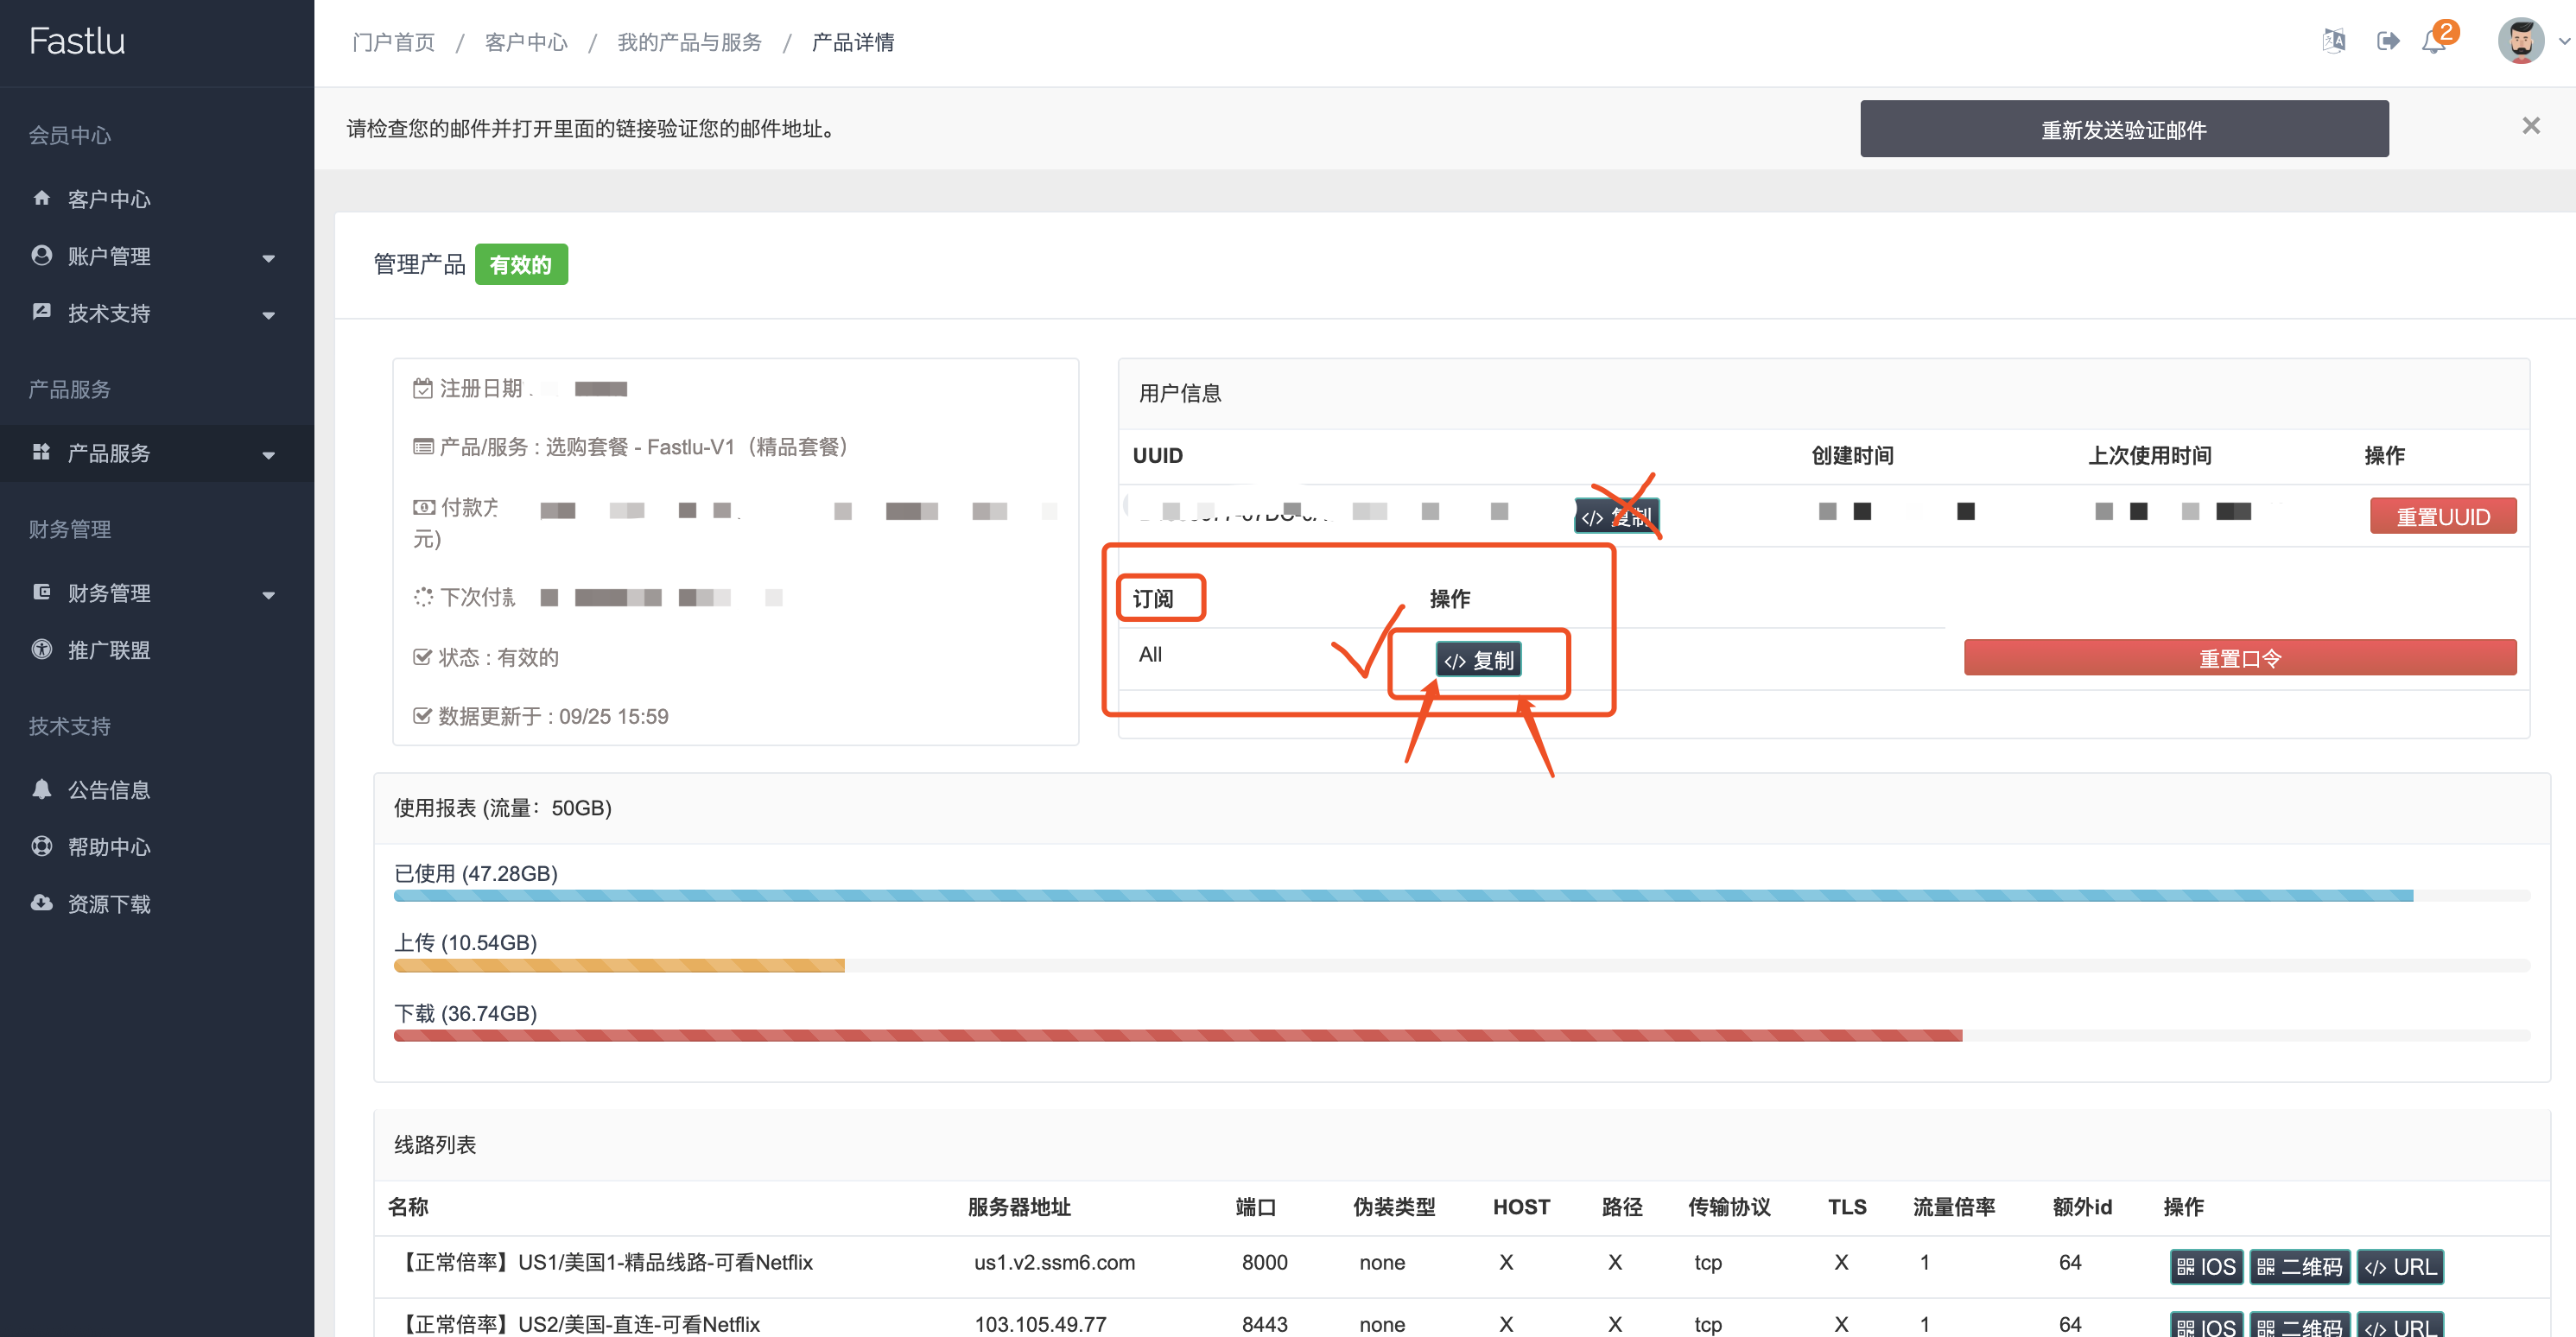
Task: Go to 我的产品与服务 breadcrumb
Action: point(689,42)
